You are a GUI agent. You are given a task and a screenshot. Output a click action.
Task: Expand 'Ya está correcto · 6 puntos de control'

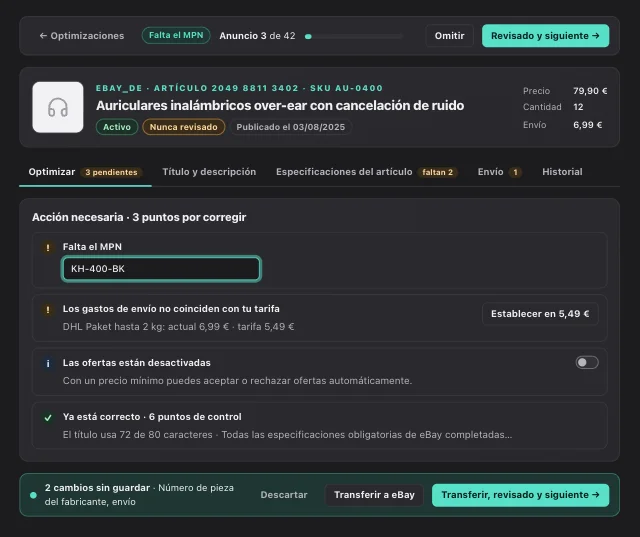pos(320,426)
